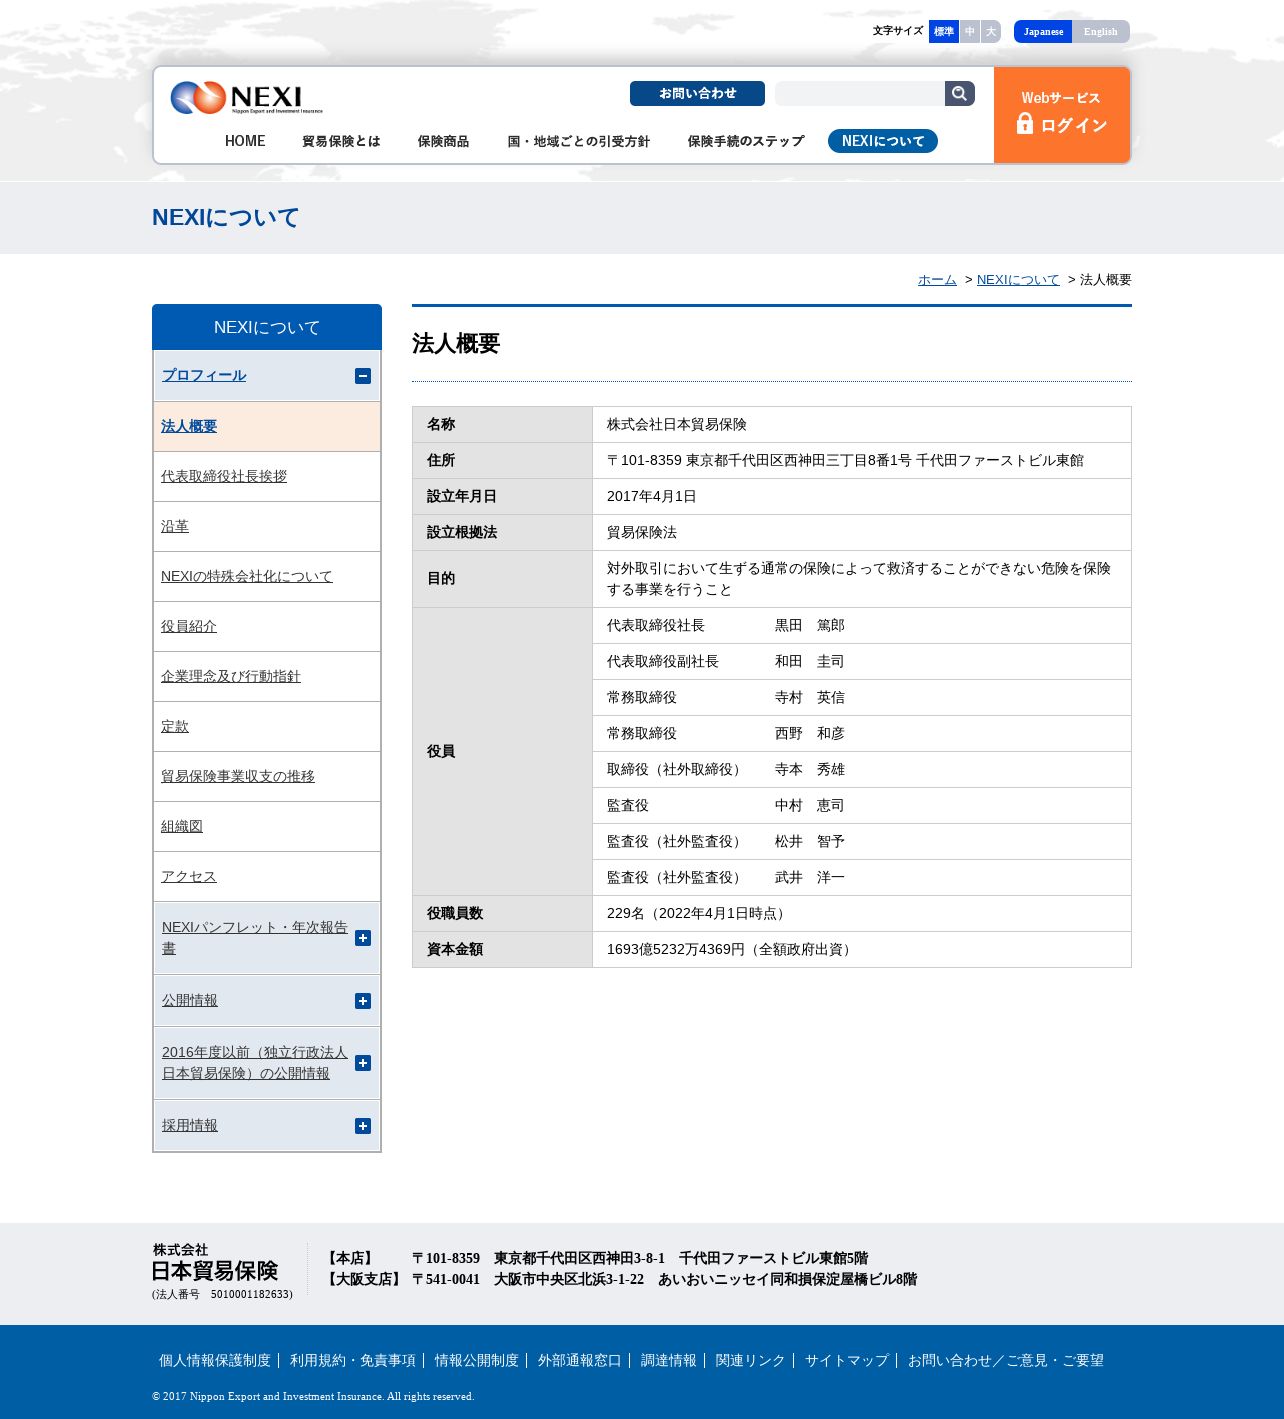Image resolution: width=1284 pixels, height=1419 pixels.
Task: Switch language to Japanese
Action: coord(1043,31)
